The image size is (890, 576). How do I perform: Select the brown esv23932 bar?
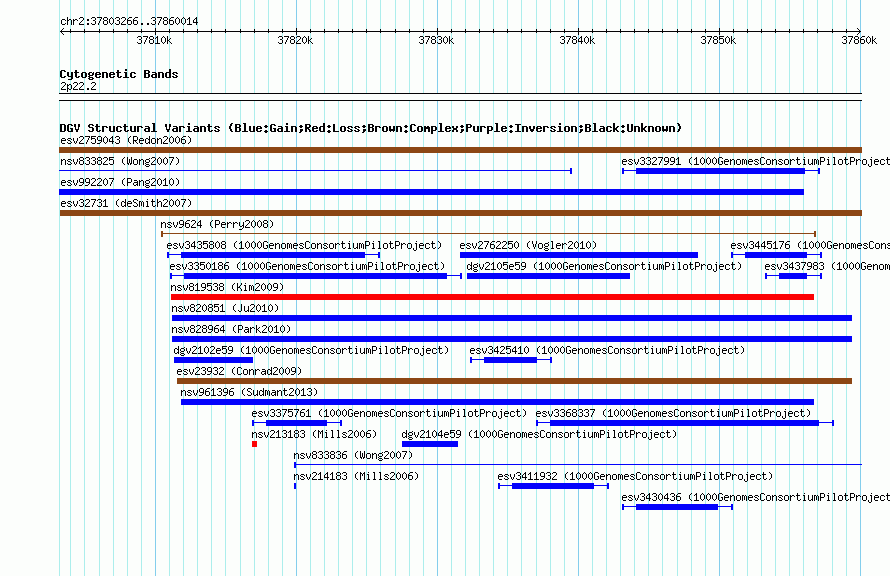[514, 381]
